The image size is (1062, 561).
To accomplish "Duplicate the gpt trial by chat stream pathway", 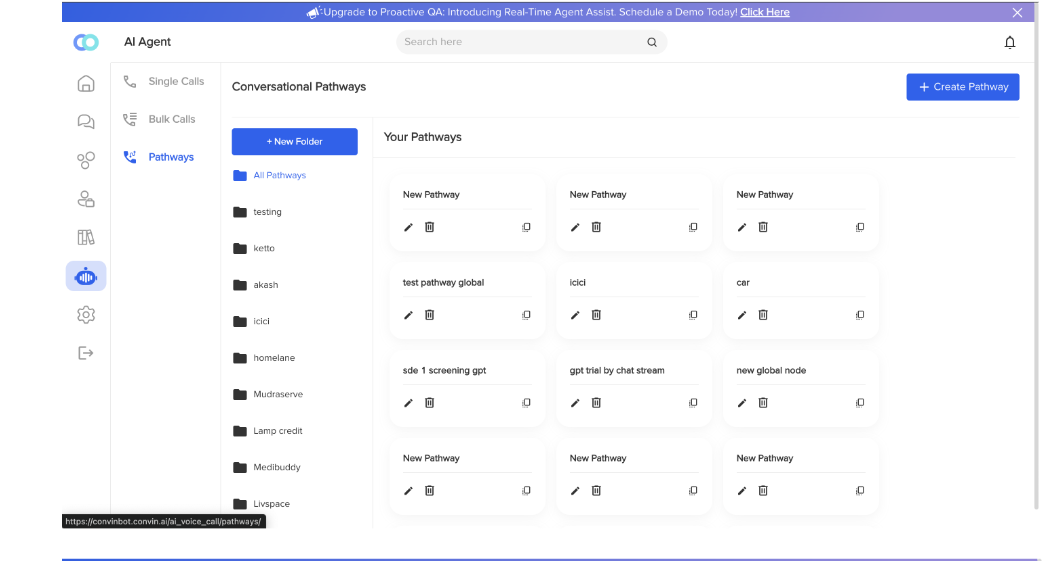I will tap(693, 403).
